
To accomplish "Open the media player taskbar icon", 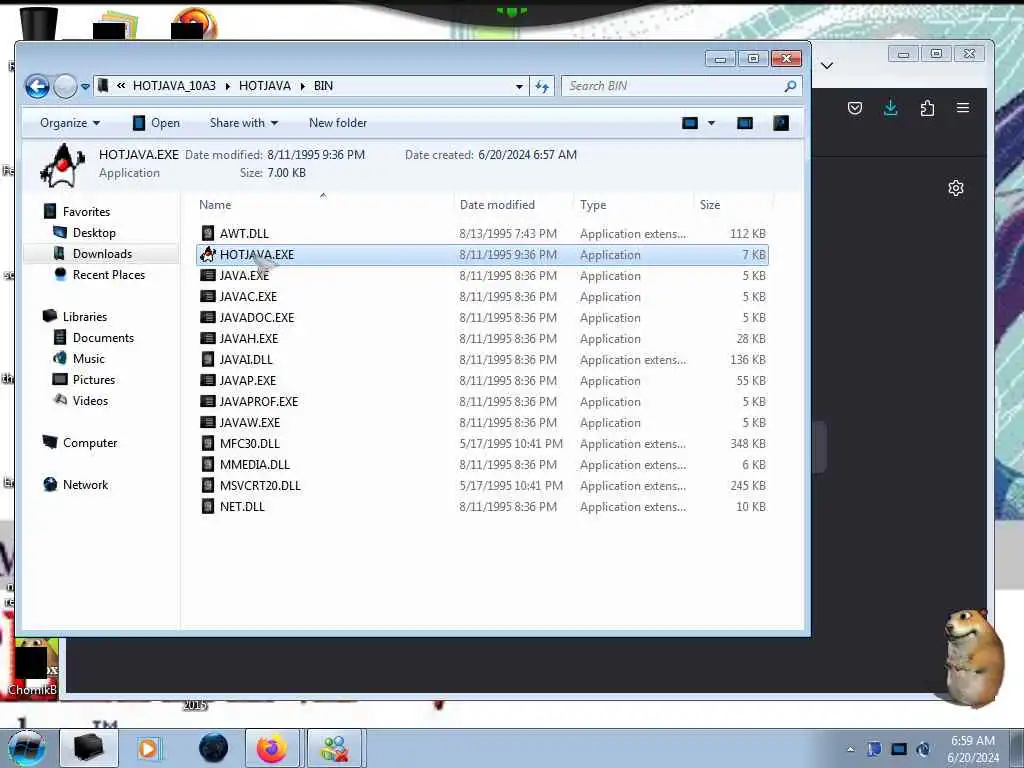I will tap(148, 748).
